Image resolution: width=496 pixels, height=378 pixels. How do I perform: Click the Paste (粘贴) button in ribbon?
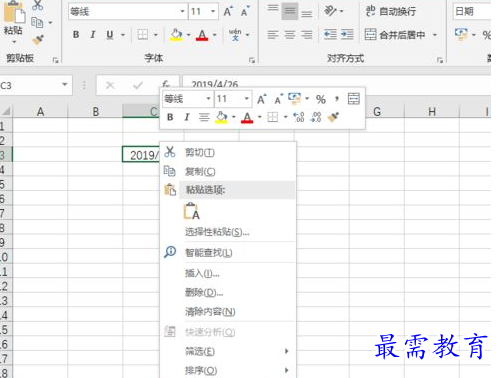coord(13,22)
